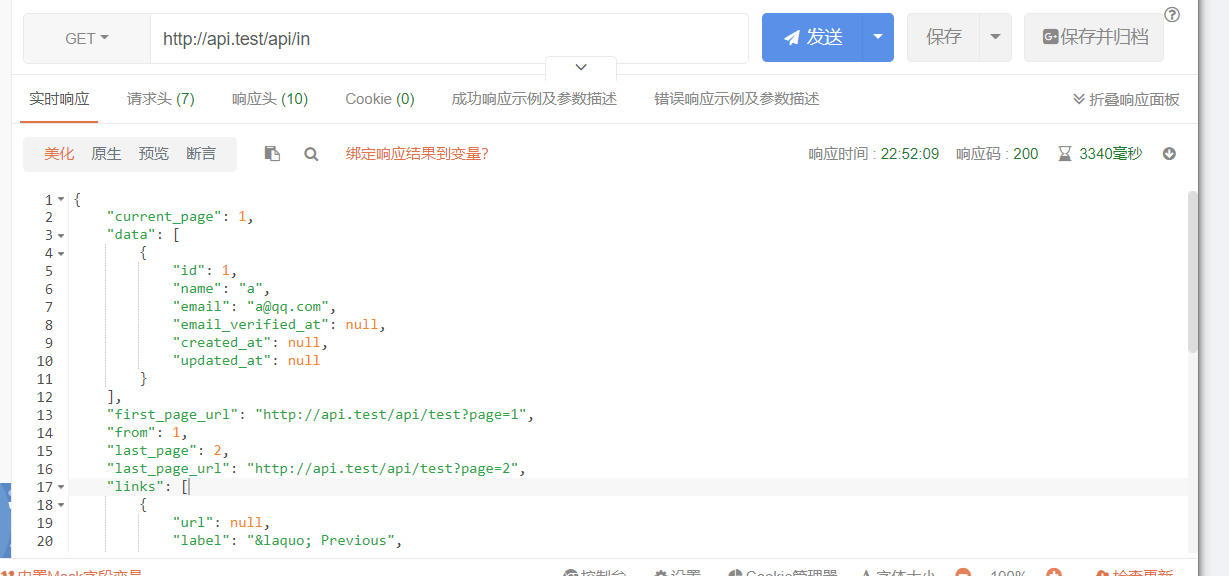Open the help question mark icon
This screenshot has width=1229, height=576.
[x=1172, y=15]
